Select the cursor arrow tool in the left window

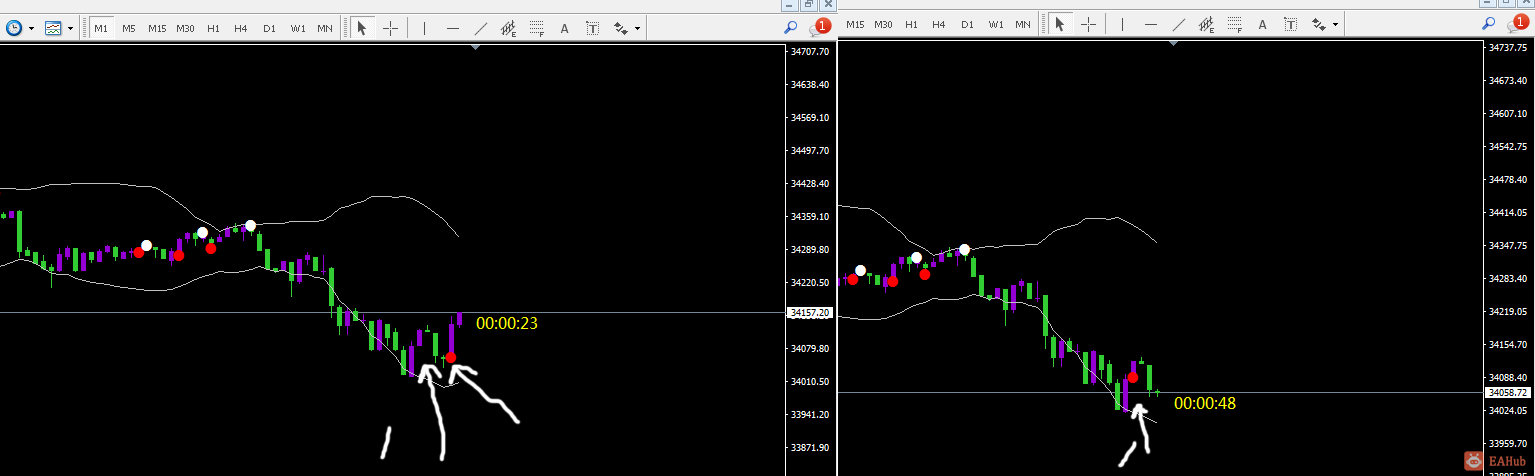(x=361, y=28)
